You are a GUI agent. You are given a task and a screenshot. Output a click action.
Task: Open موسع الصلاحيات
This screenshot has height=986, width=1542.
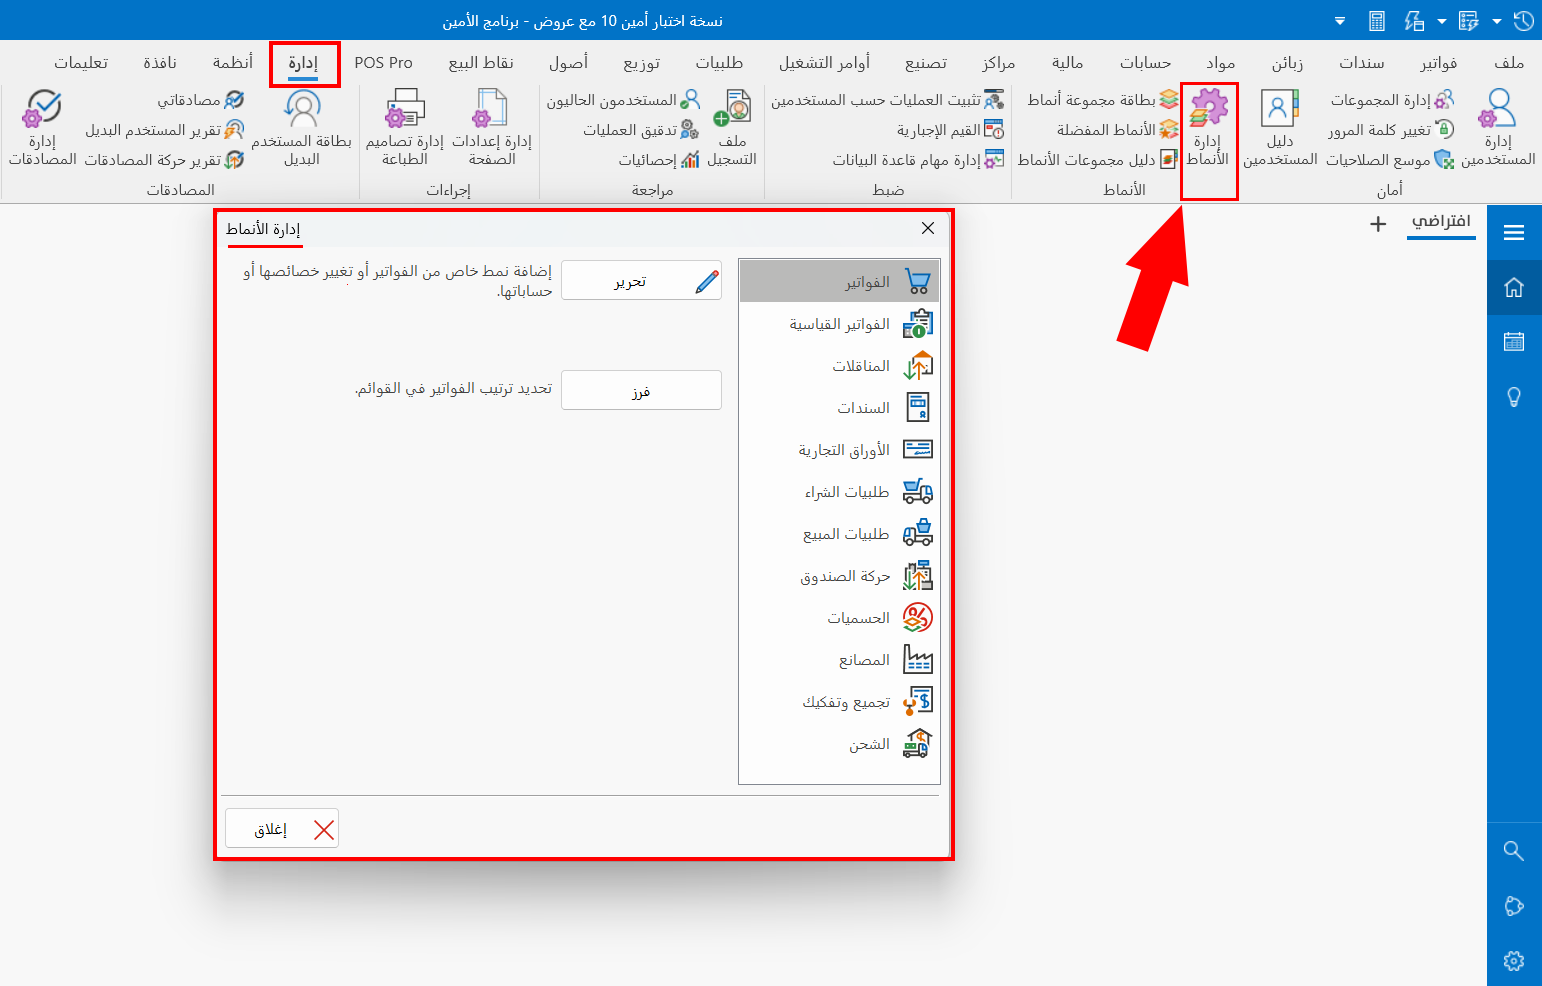[x=1390, y=160]
